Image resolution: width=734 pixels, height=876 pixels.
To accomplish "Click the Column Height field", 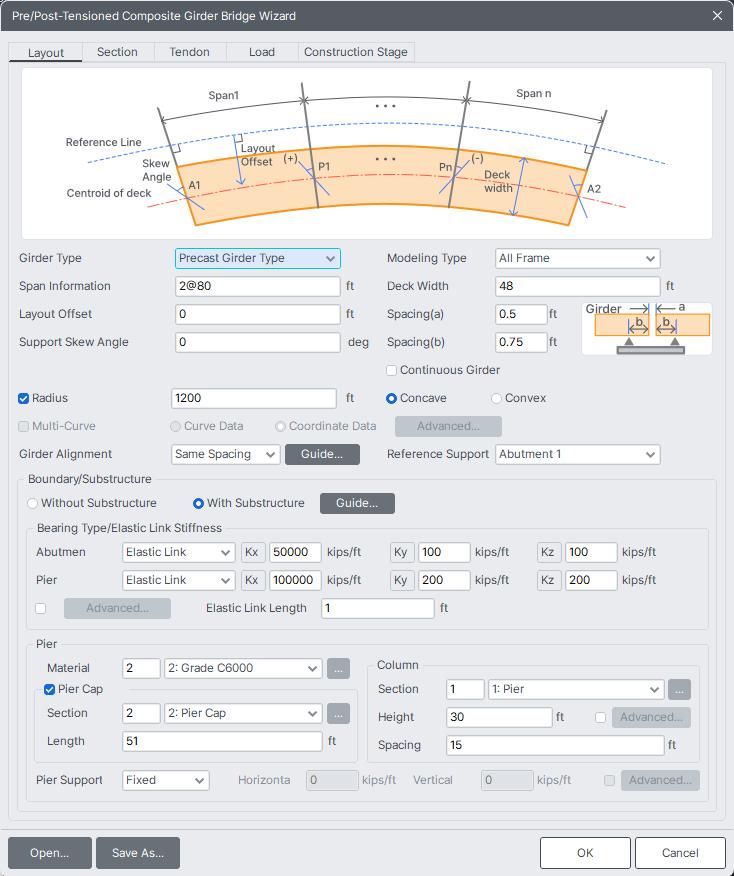I will (499, 717).
